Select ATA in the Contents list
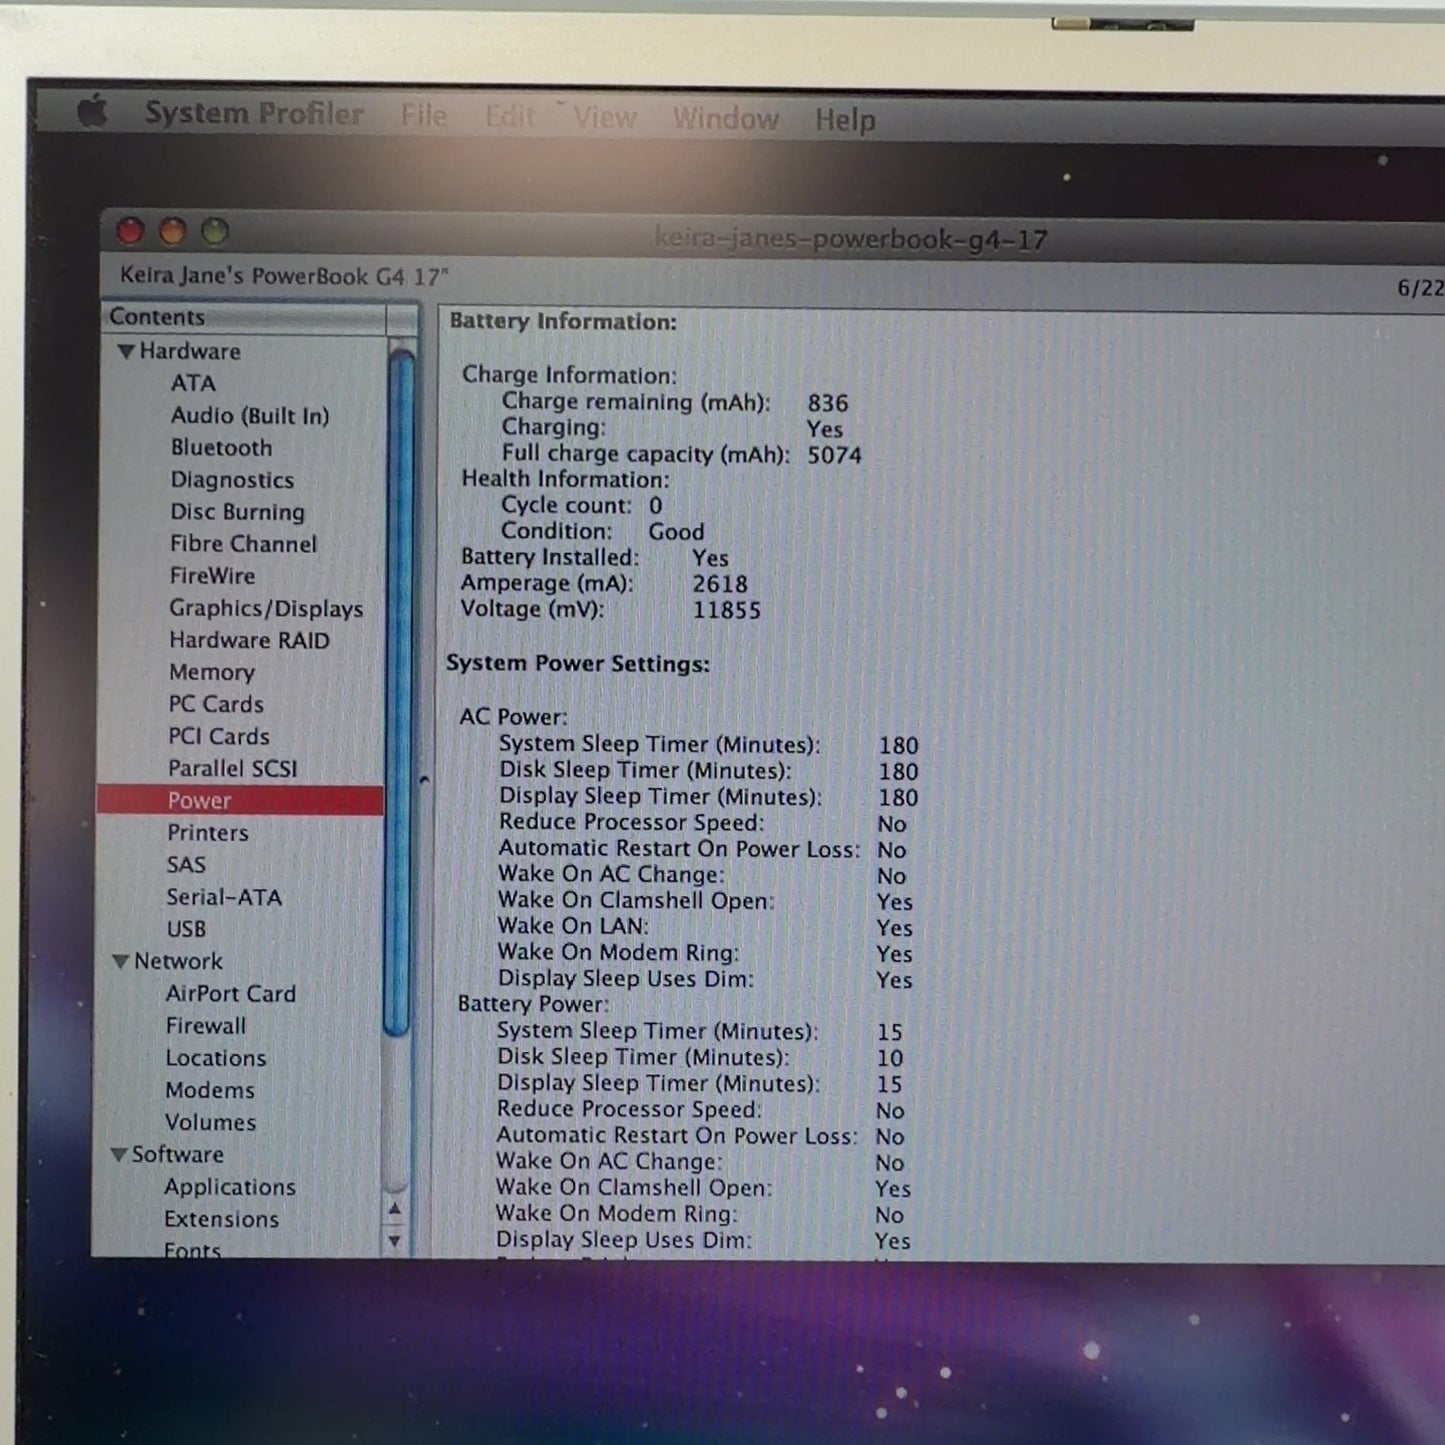1445x1445 pixels. [193, 383]
